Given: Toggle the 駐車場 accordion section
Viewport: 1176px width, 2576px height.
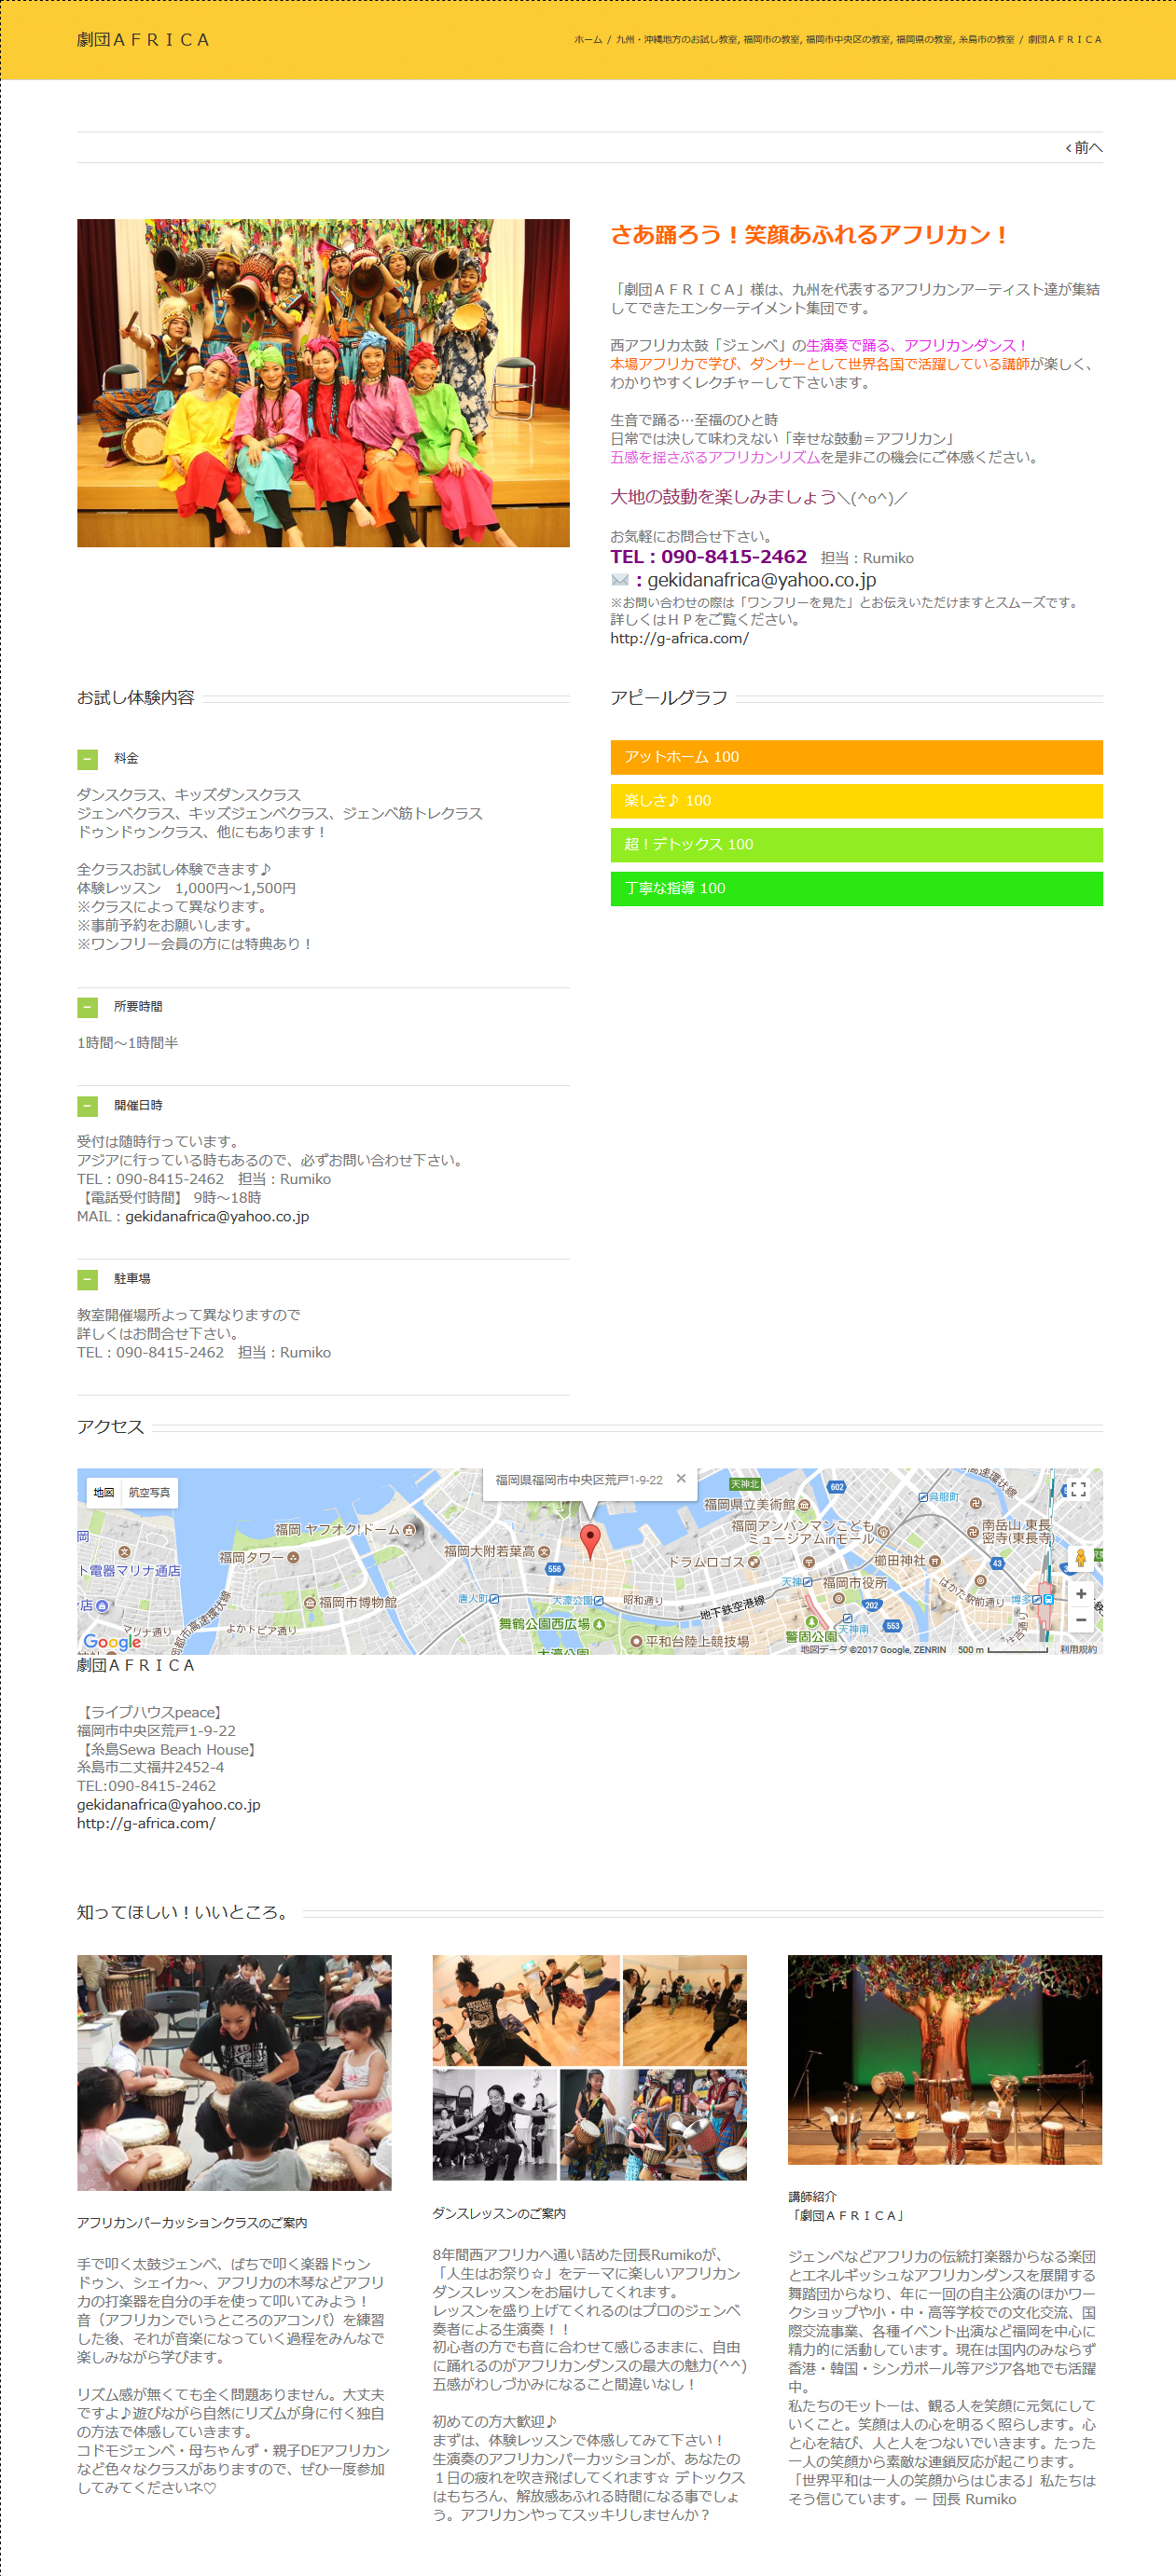Looking at the screenshot, I should pos(88,1279).
